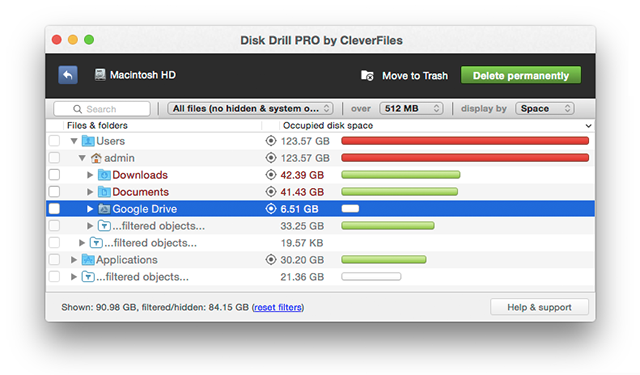Viewport: 640px width, 375px height.
Task: Click the Documents folder icon
Action: pos(104,192)
